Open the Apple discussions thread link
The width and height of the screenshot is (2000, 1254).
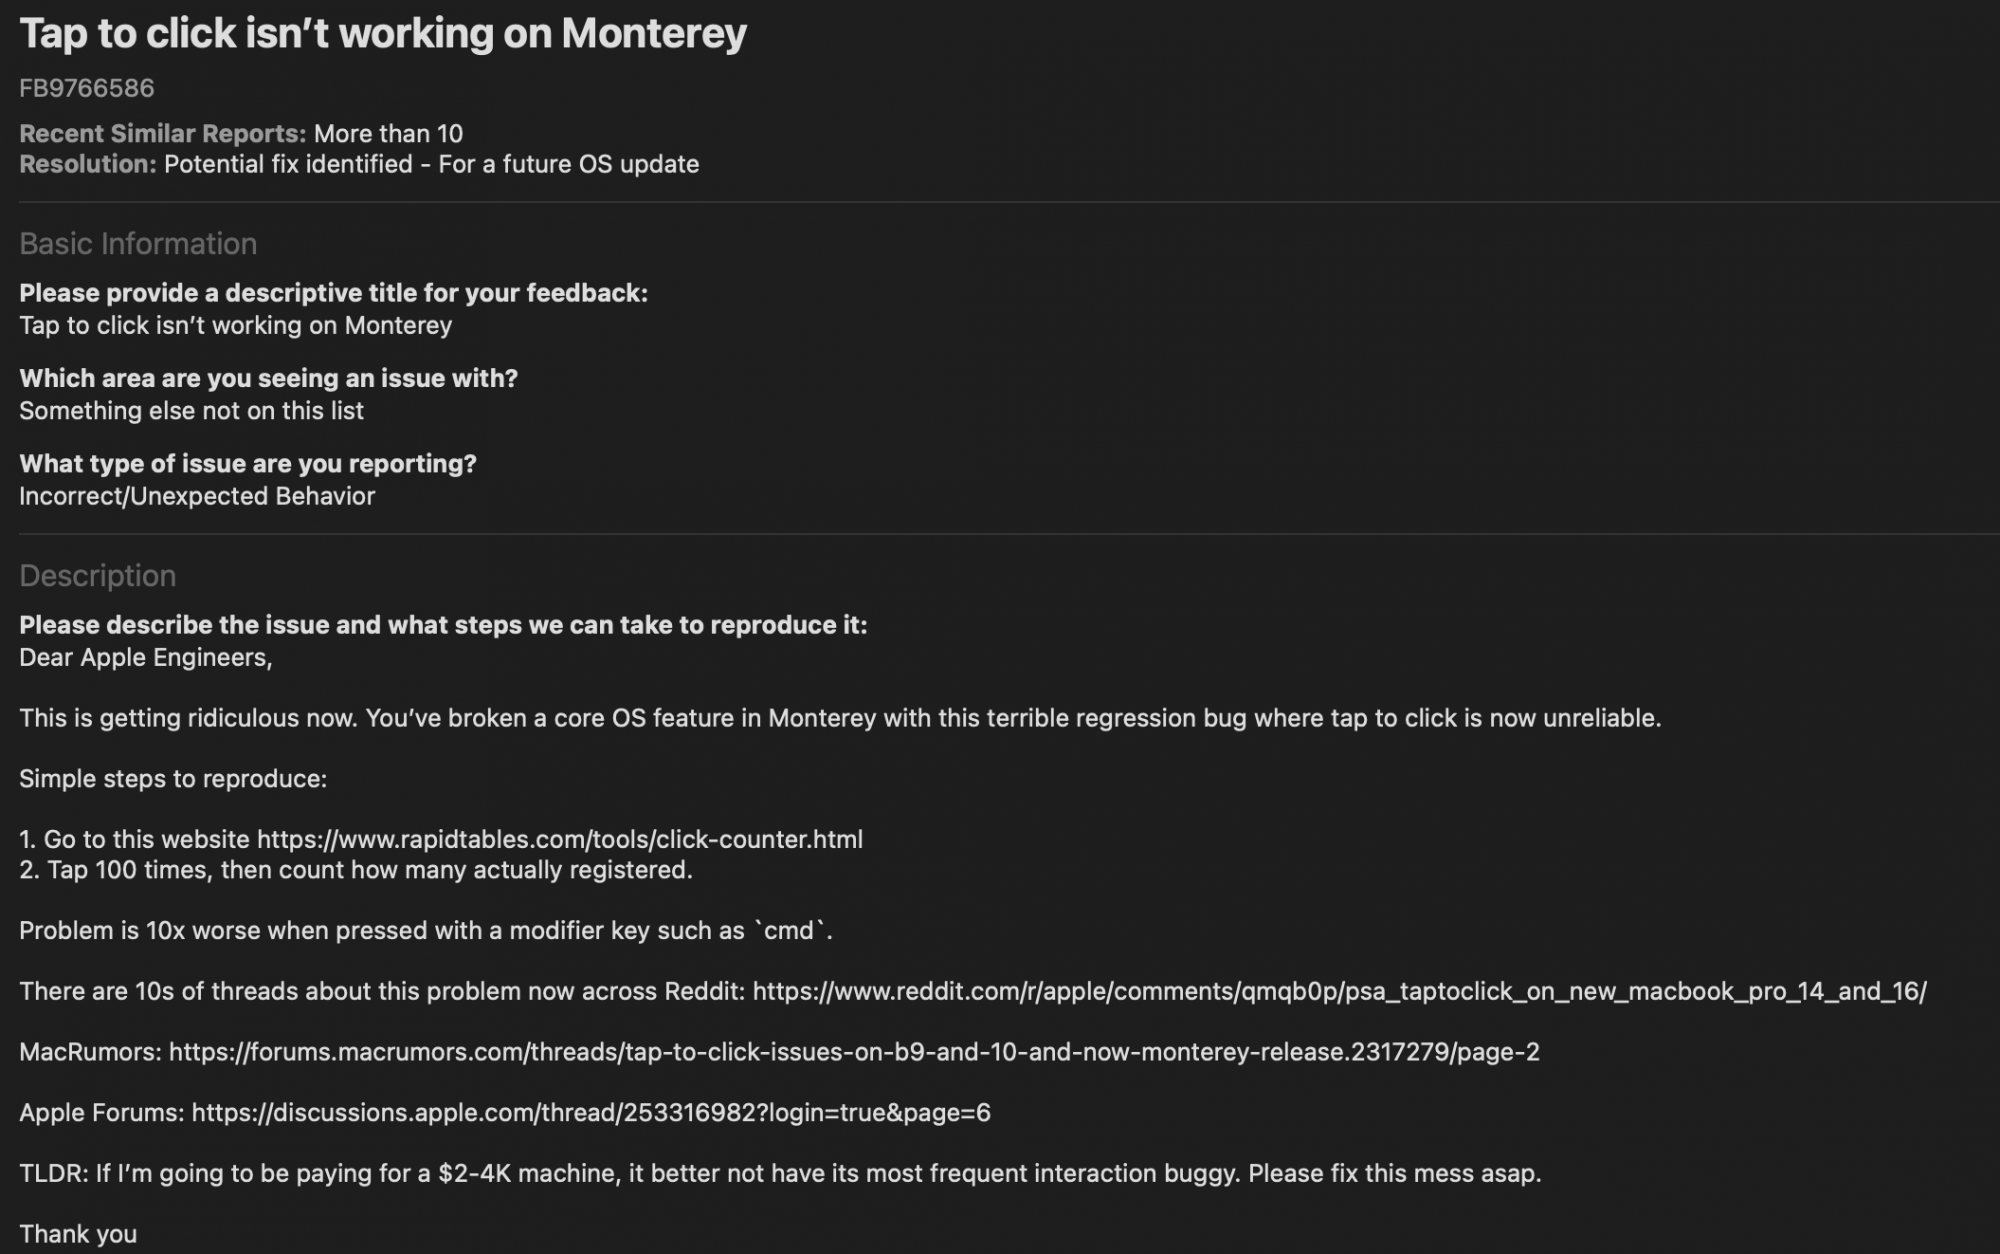(591, 1113)
